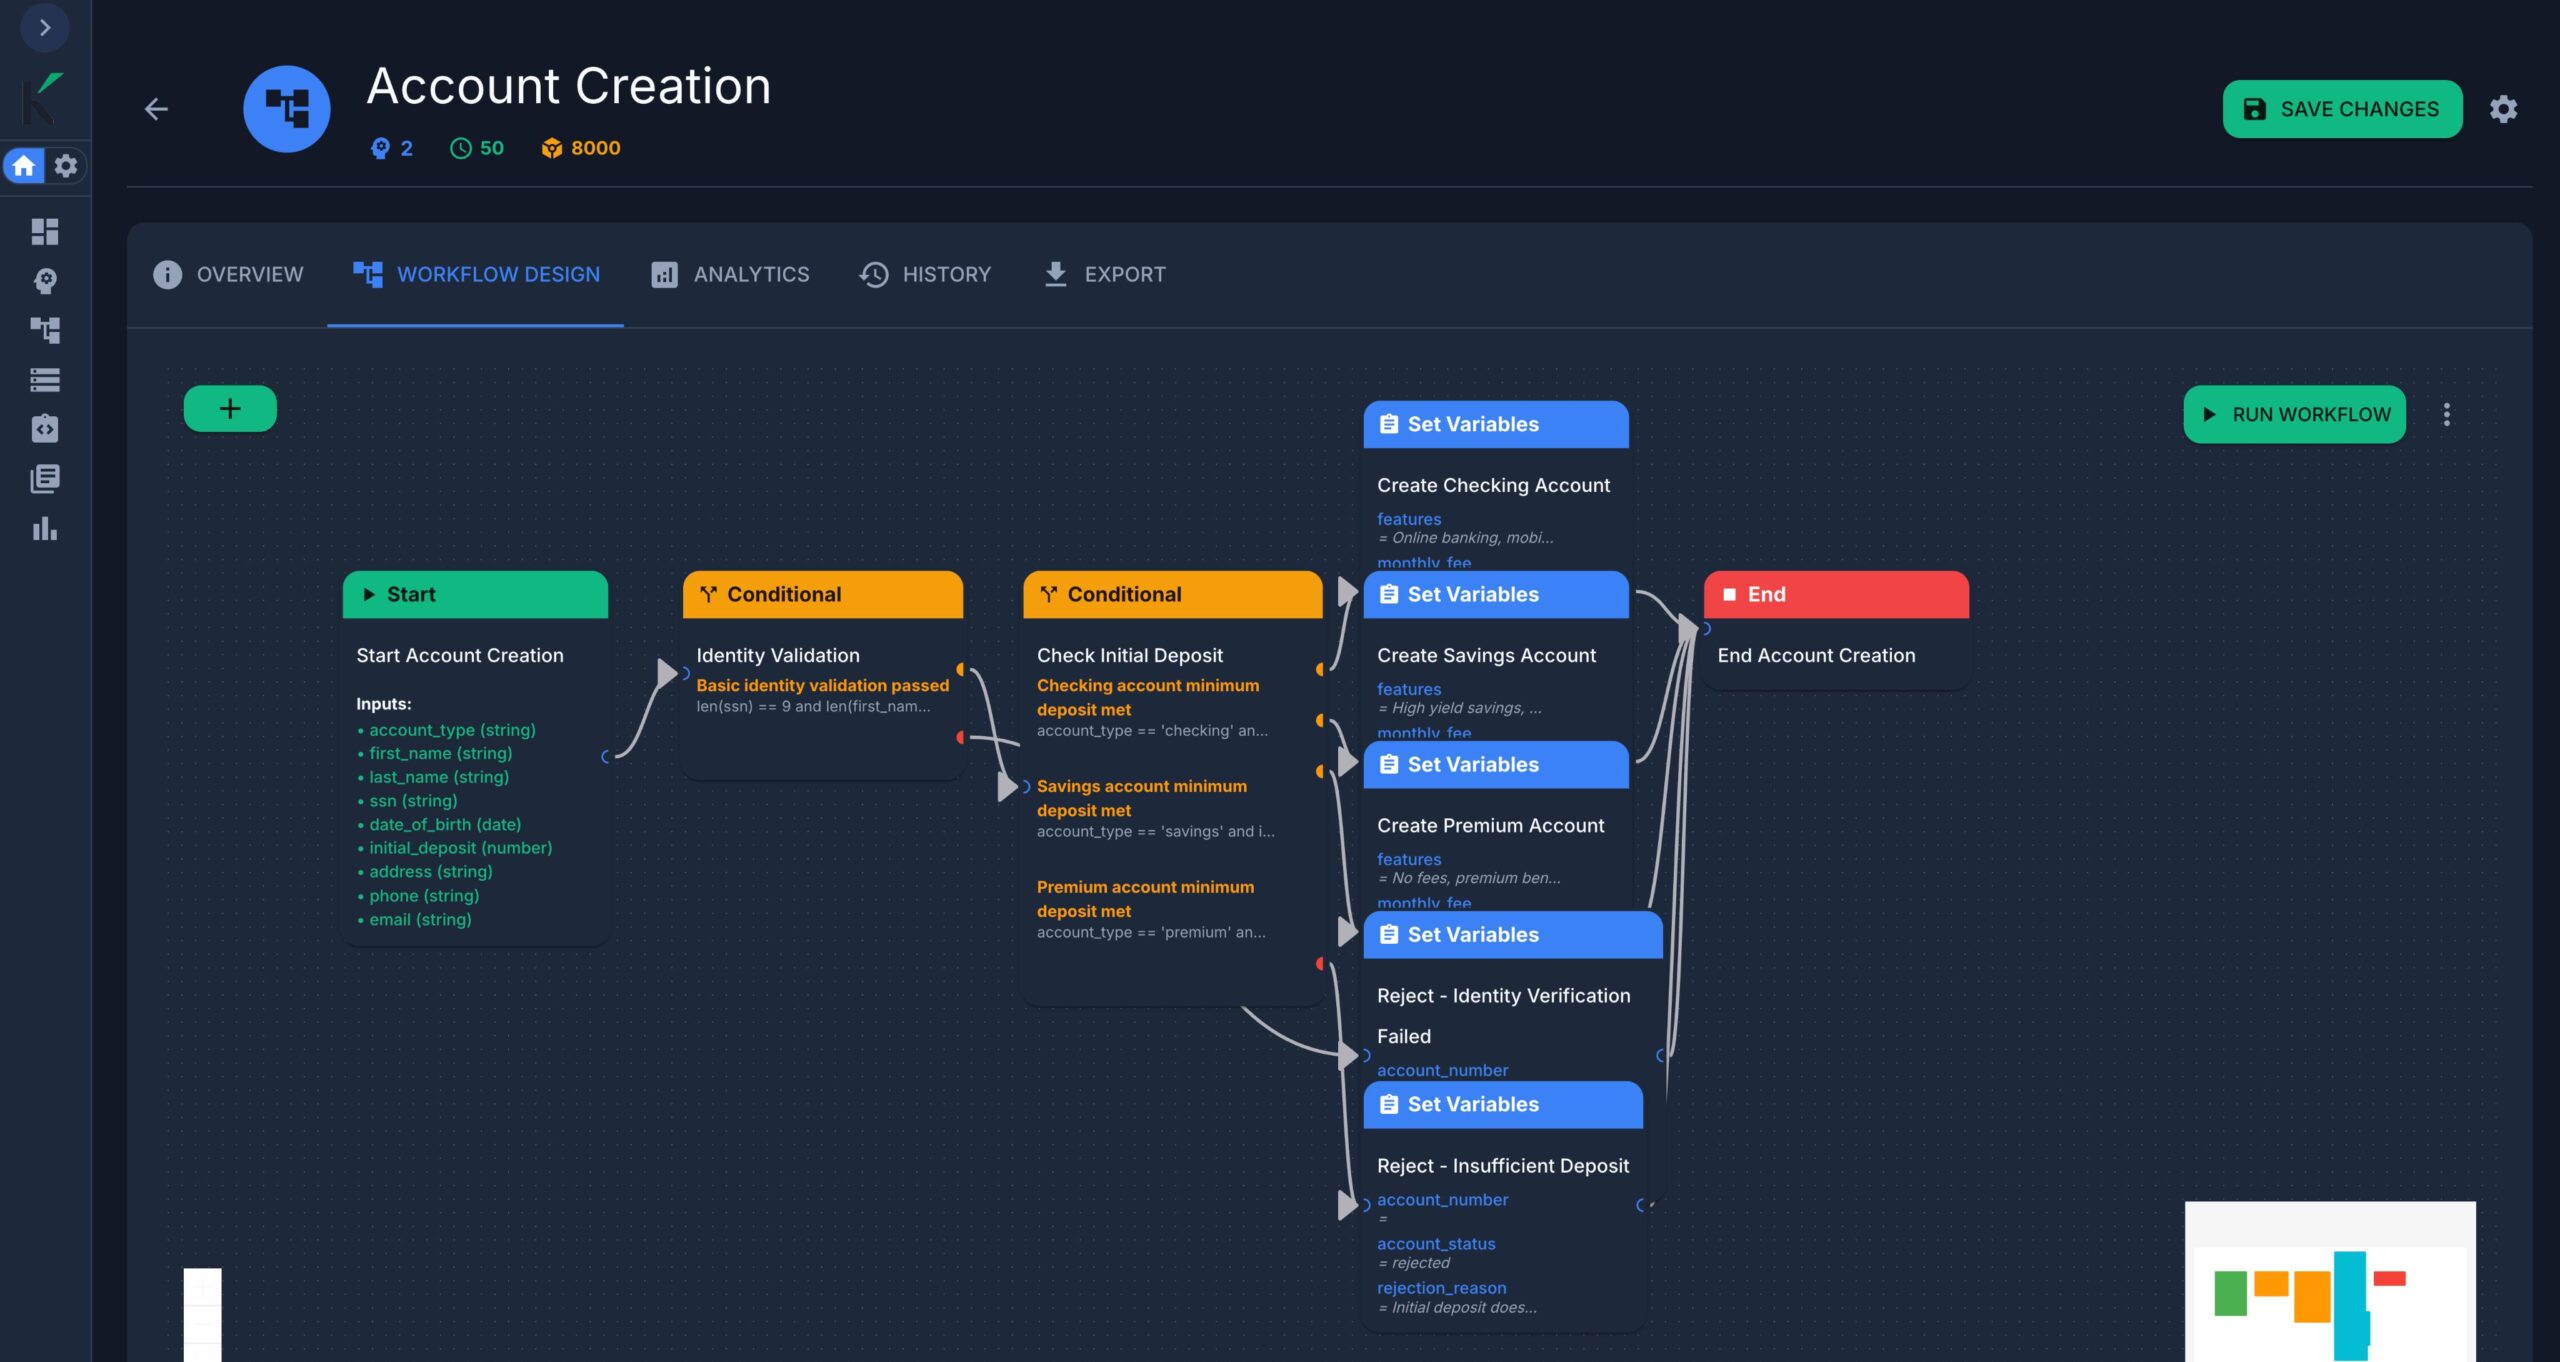
Task: Click the account_status variable label
Action: pyautogui.click(x=1436, y=1244)
